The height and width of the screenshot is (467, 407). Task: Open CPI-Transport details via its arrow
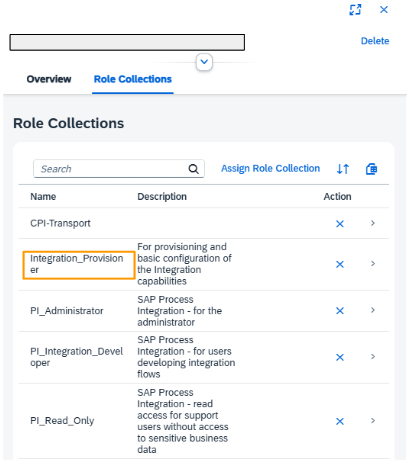pos(373,223)
